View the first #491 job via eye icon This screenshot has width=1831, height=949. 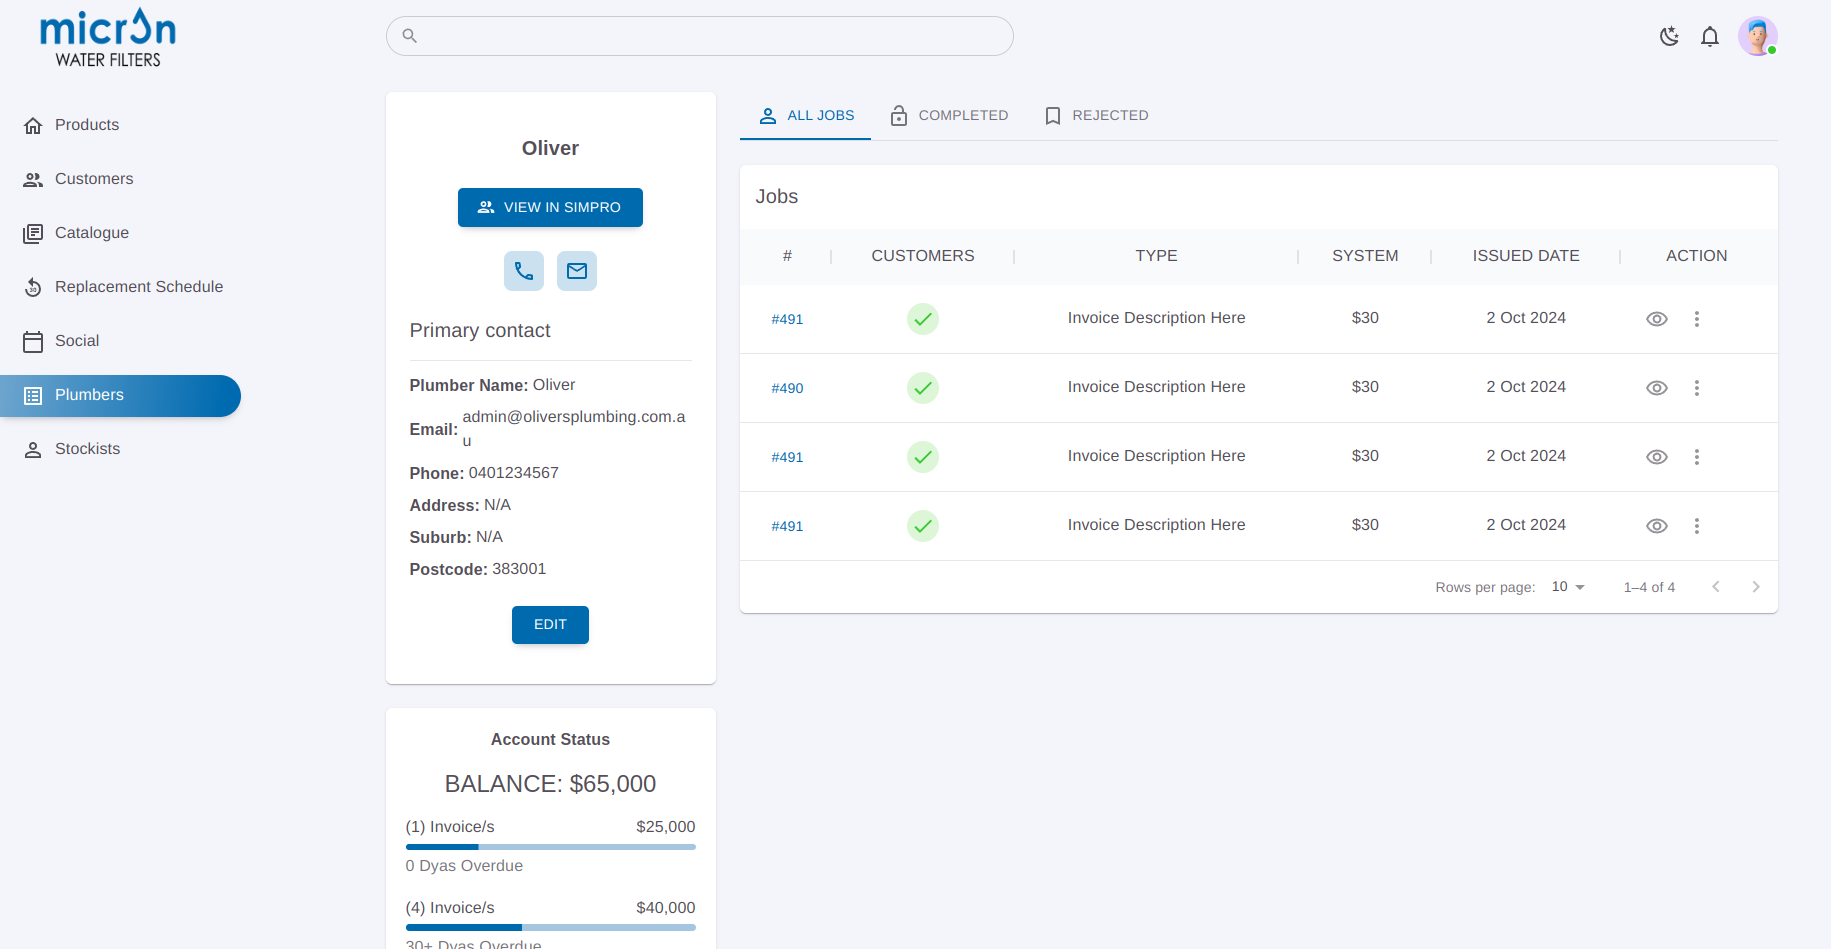(x=1657, y=319)
